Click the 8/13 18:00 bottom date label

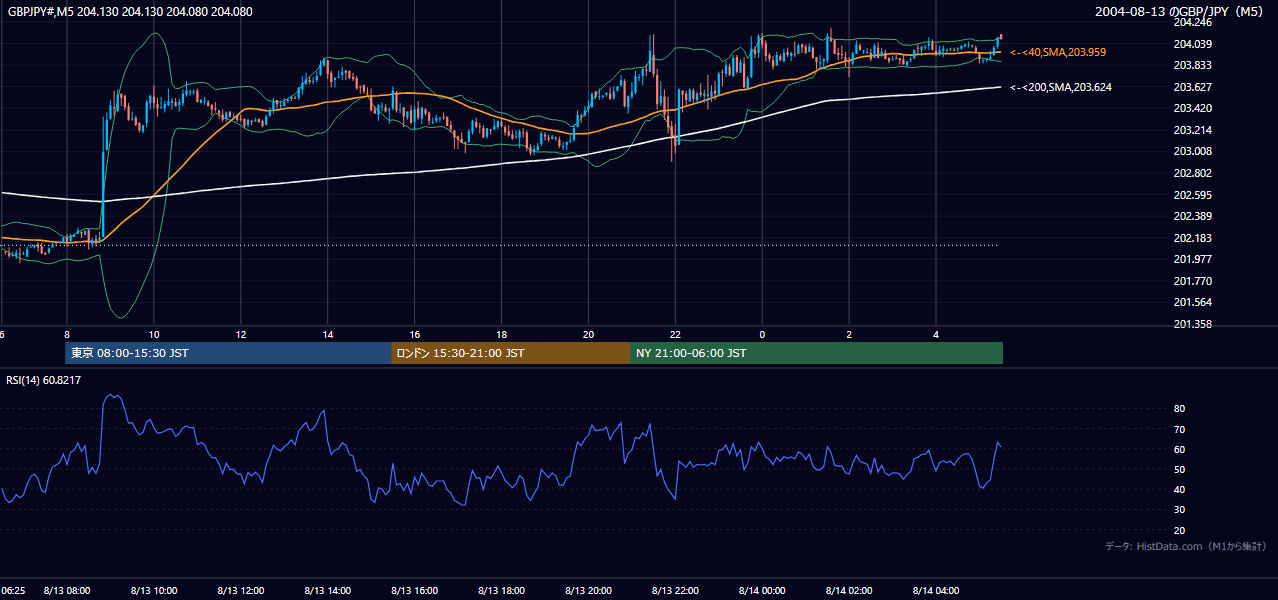pyautogui.click(x=502, y=591)
